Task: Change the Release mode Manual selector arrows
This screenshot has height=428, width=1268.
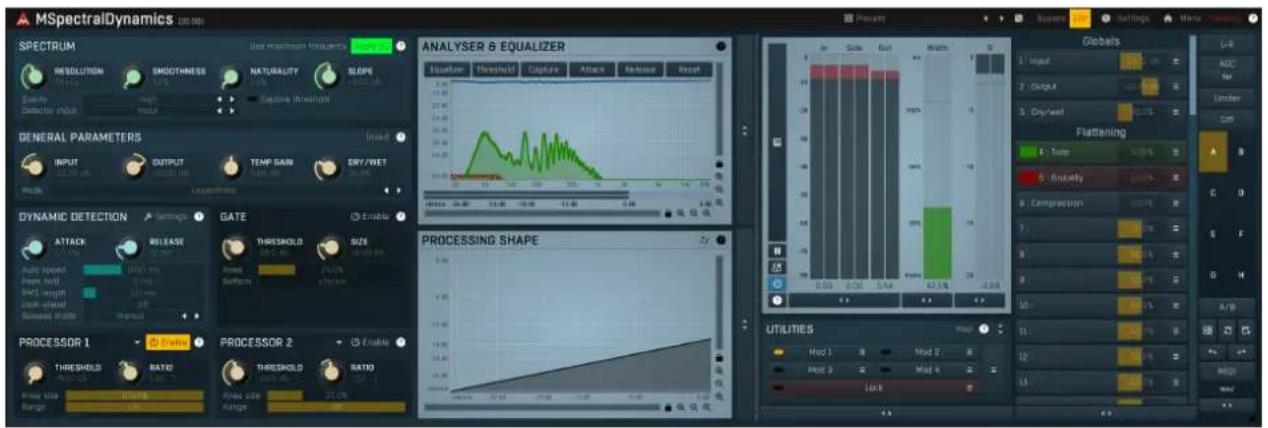Action: (189, 315)
